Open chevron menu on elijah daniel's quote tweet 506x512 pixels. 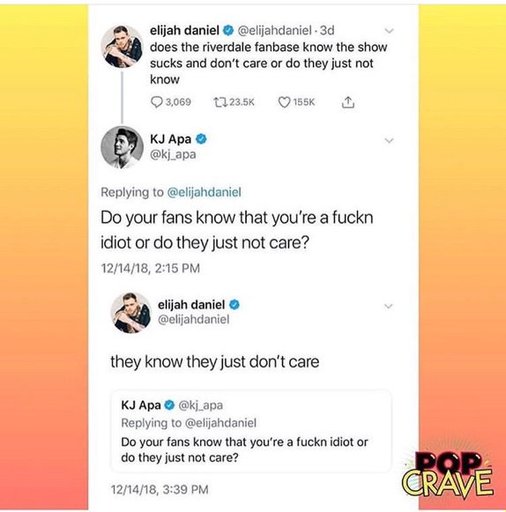pyautogui.click(x=388, y=306)
